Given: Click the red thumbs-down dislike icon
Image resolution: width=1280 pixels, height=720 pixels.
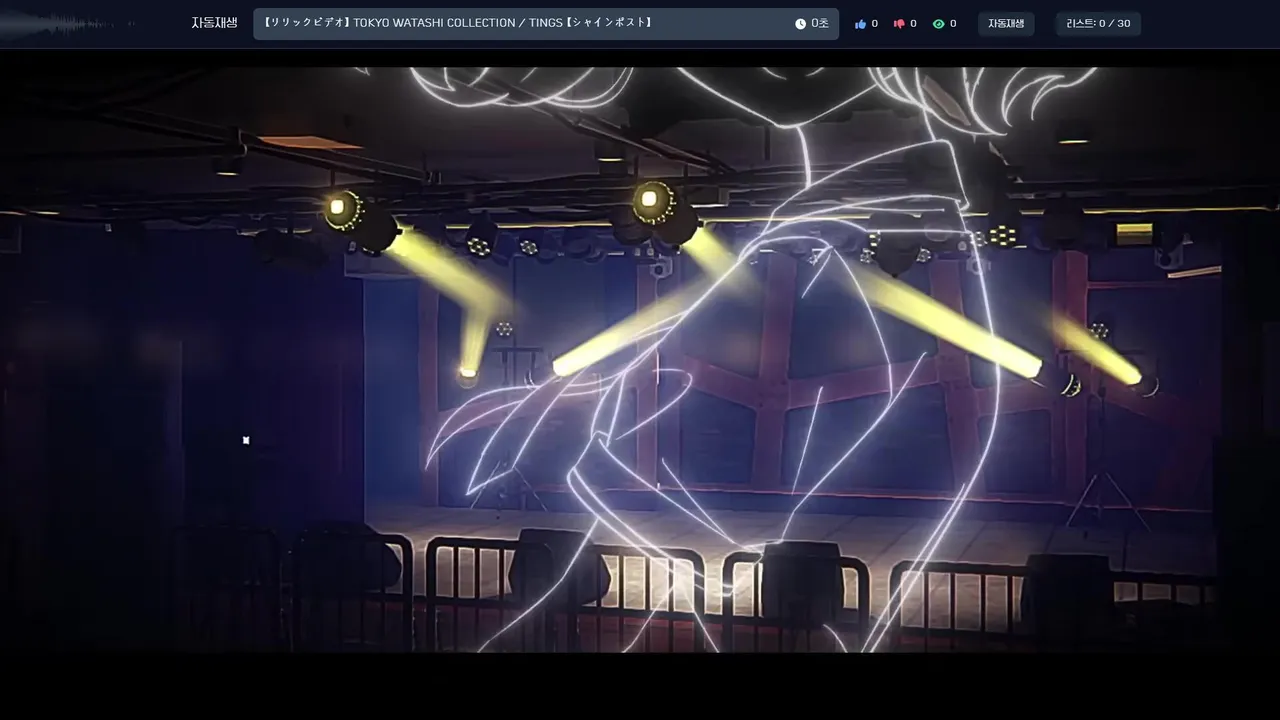Looking at the screenshot, I should [899, 24].
